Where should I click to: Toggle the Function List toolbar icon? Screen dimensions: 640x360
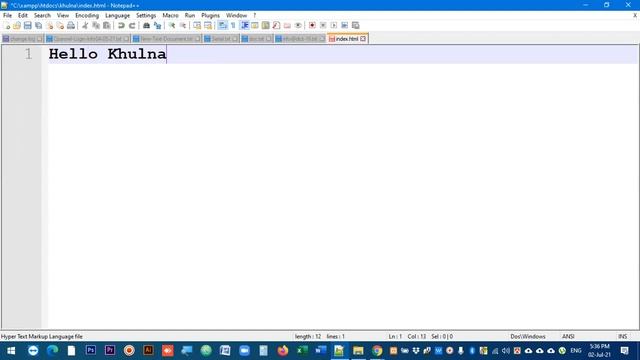(x=276, y=26)
